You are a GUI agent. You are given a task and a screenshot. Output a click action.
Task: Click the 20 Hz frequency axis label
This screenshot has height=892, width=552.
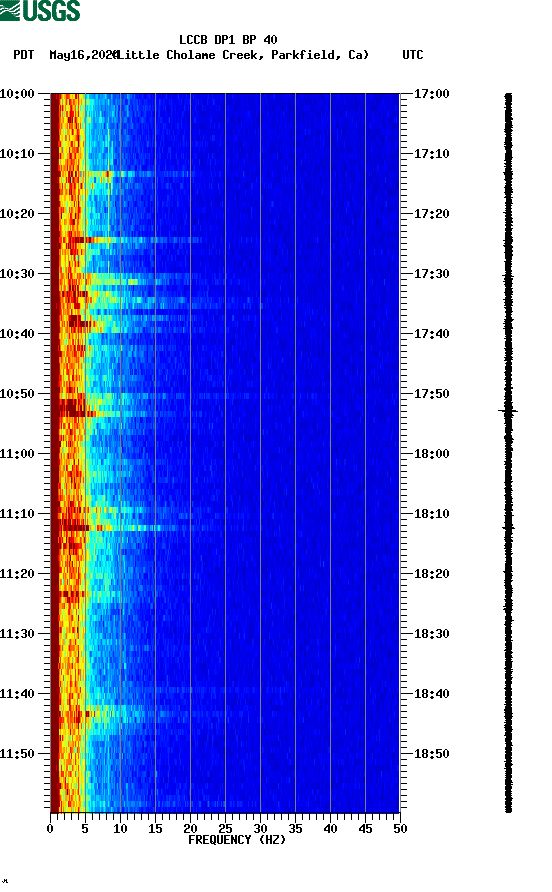190,829
